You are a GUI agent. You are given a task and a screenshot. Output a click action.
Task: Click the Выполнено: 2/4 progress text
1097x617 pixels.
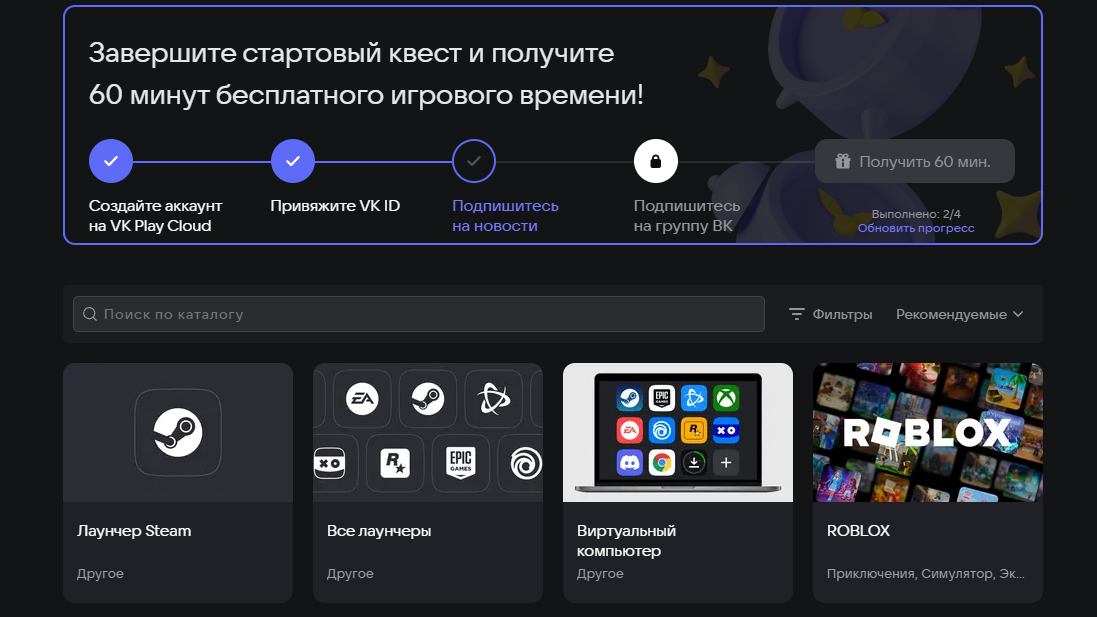(x=916, y=214)
